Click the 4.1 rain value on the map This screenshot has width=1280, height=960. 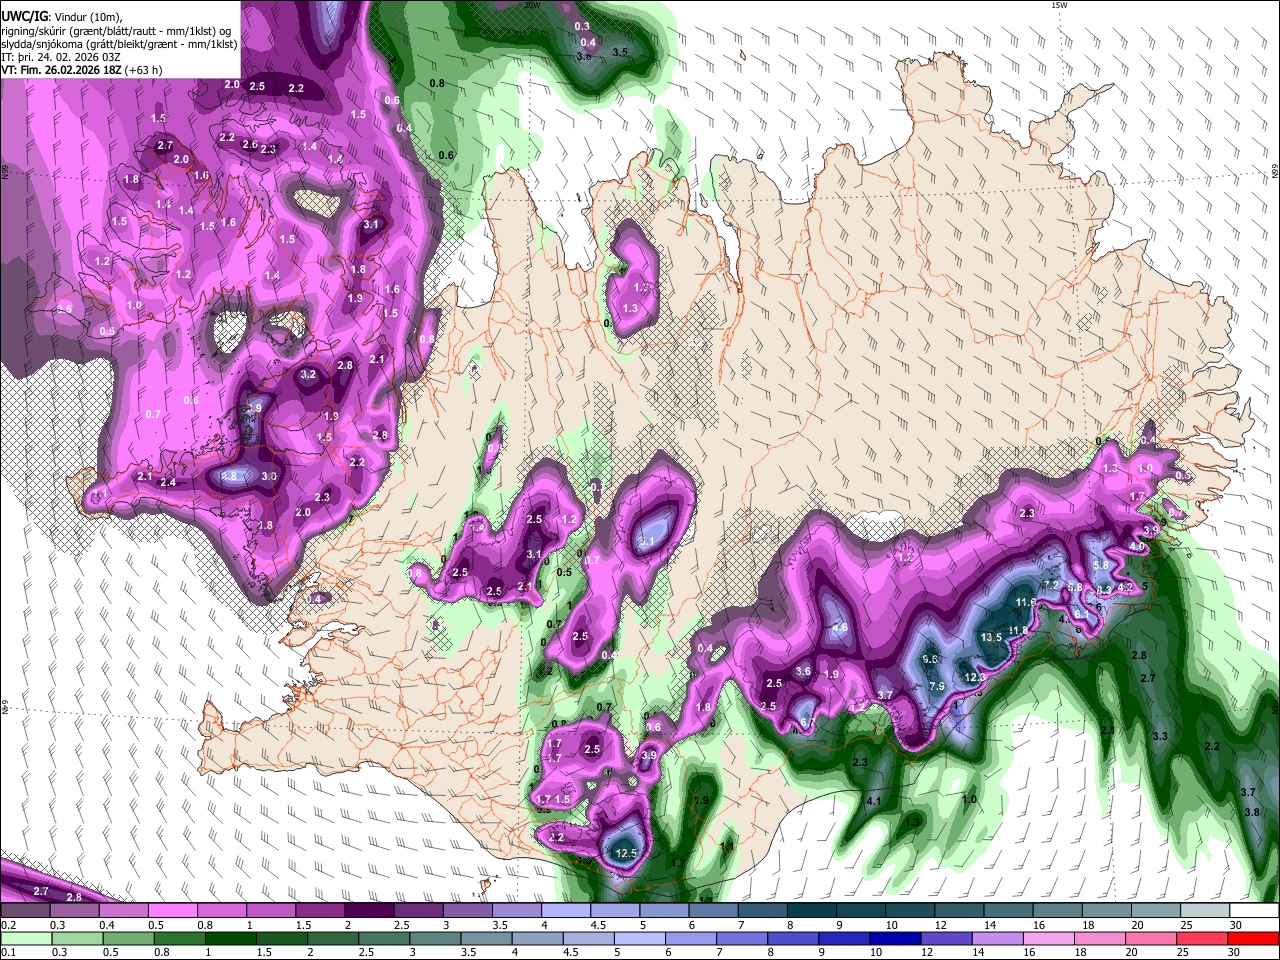[x=873, y=801]
